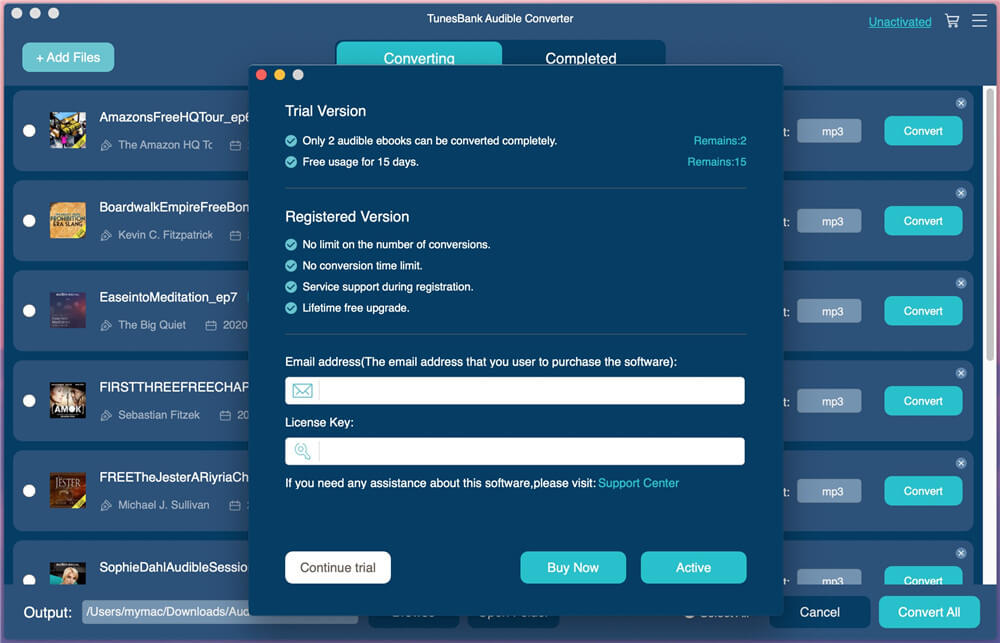Switch to the Converting tab
Viewport: 1000px width, 643px height.
point(419,55)
